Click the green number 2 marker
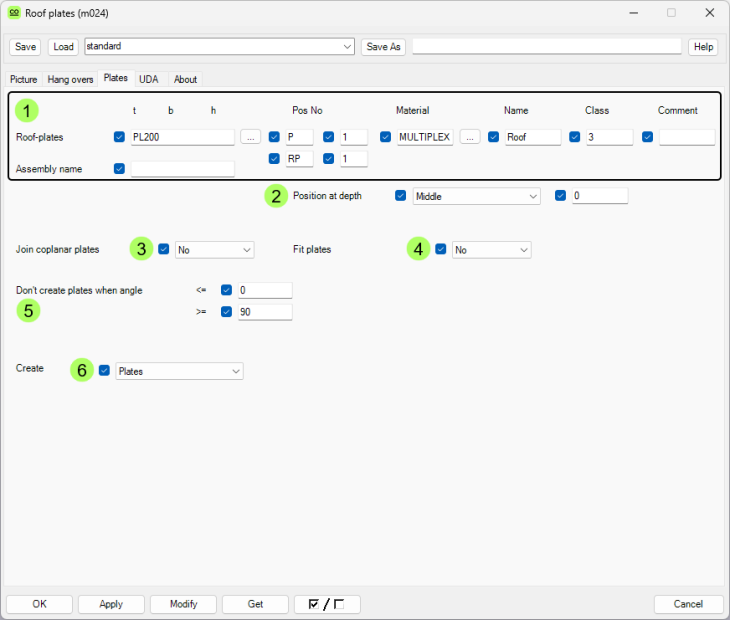 (x=275, y=196)
